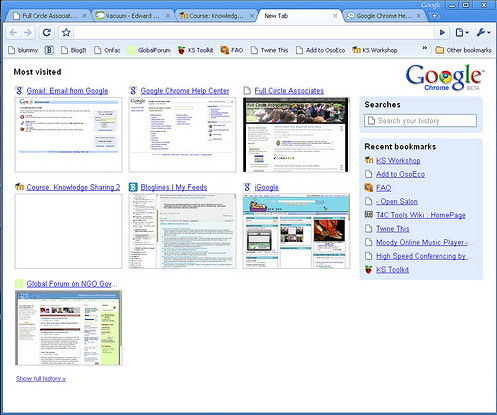Expand hidden bookmarks with the chevron
The height and width of the screenshot is (415, 497).
[425, 48]
